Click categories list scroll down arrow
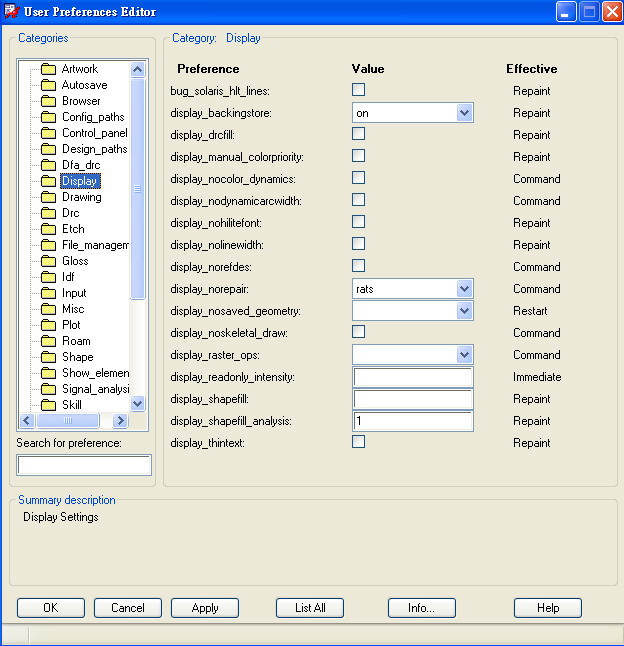The image size is (624, 646). coord(138,404)
